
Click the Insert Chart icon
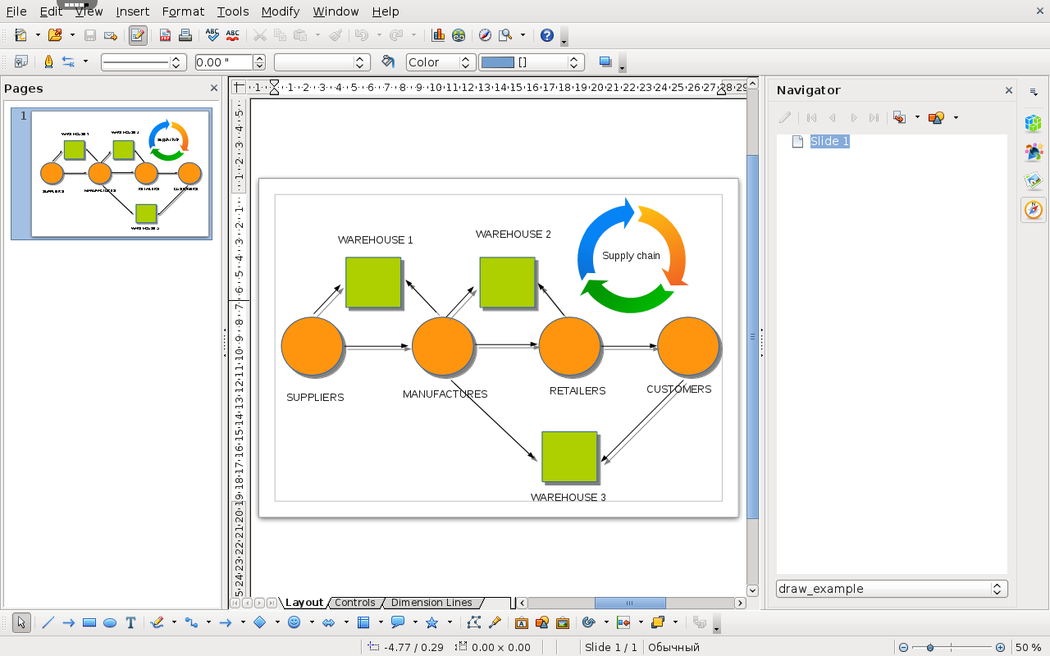pos(438,35)
